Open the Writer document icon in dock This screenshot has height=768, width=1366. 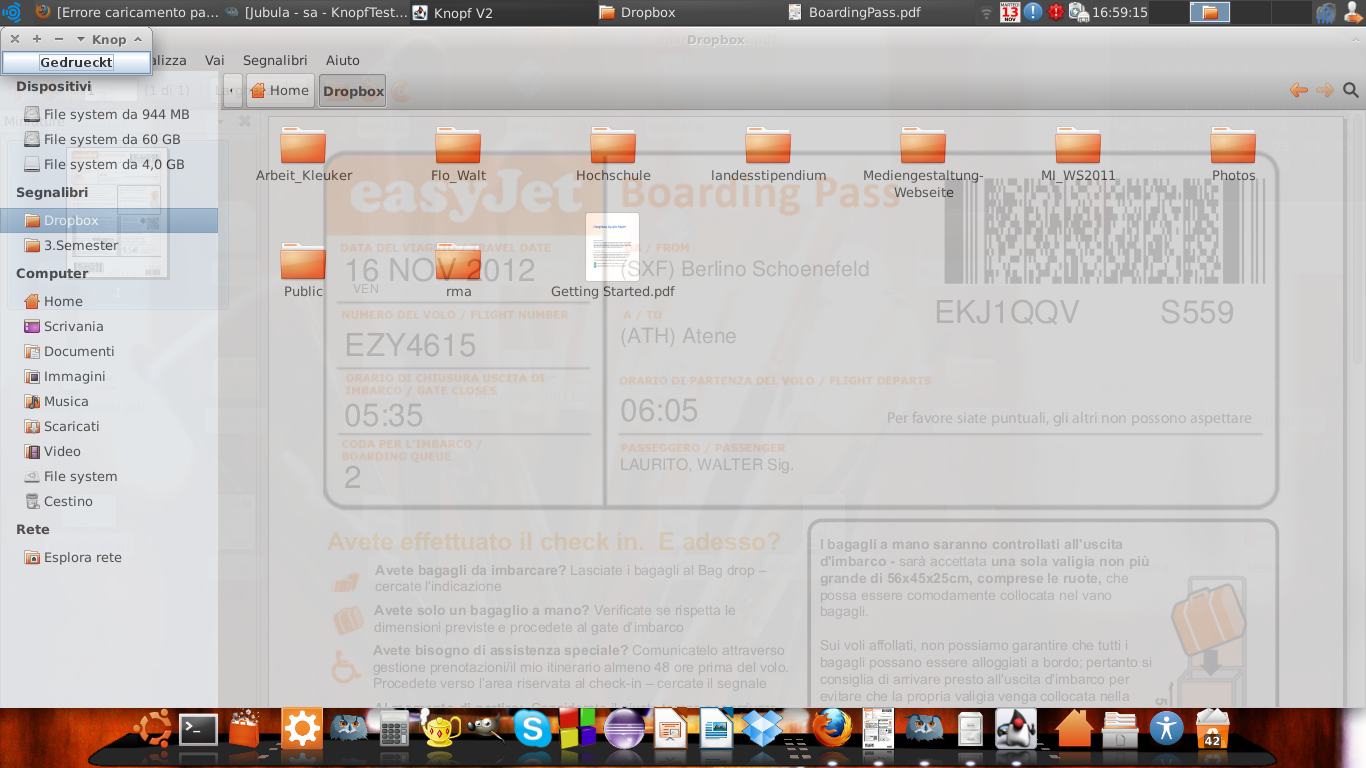click(x=716, y=728)
